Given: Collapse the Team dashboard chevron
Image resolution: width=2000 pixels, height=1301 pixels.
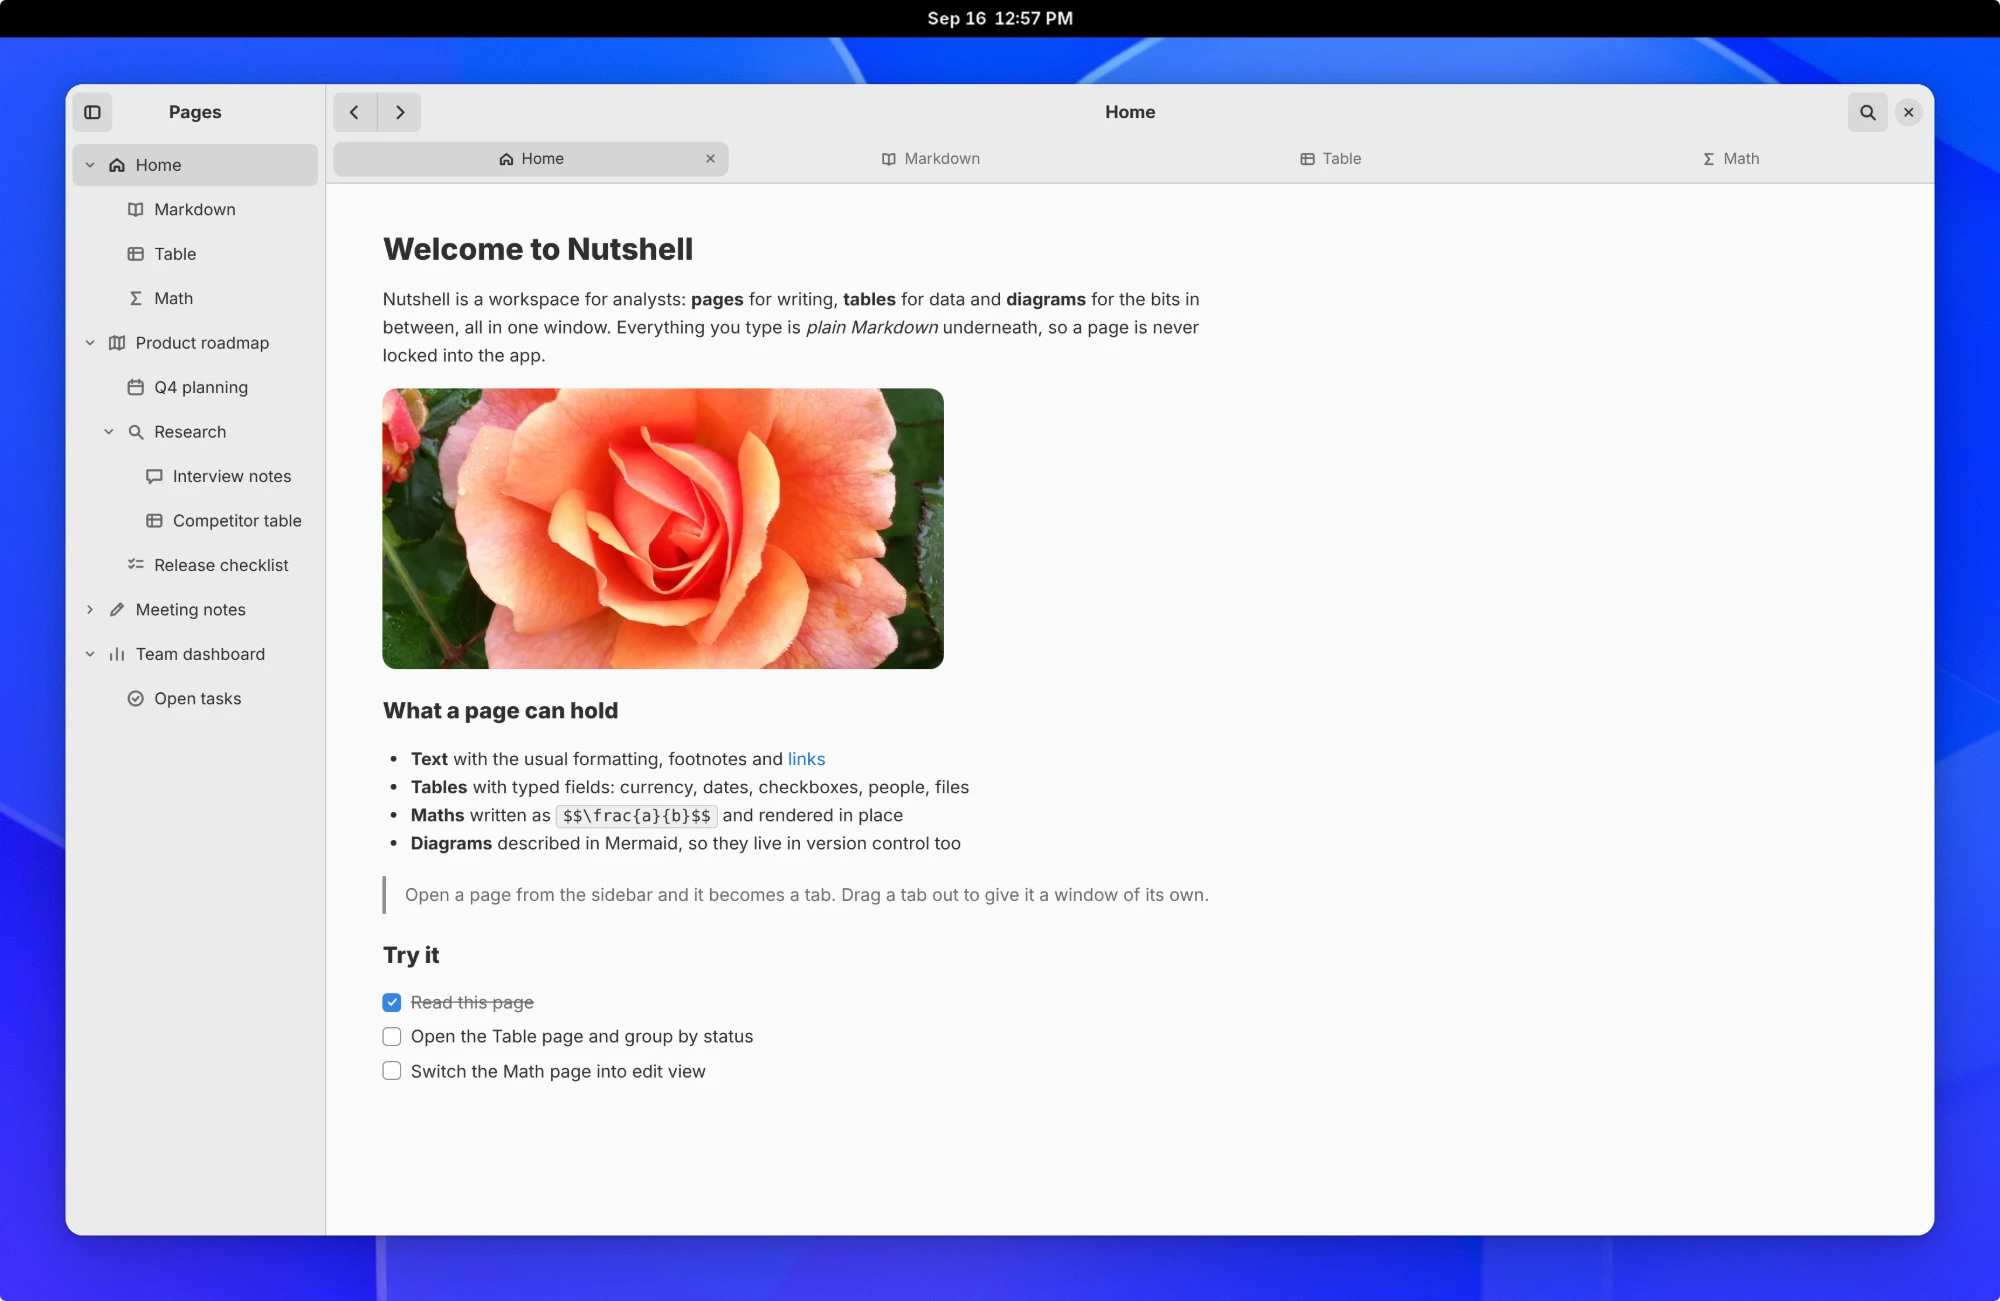Looking at the screenshot, I should pos(90,654).
